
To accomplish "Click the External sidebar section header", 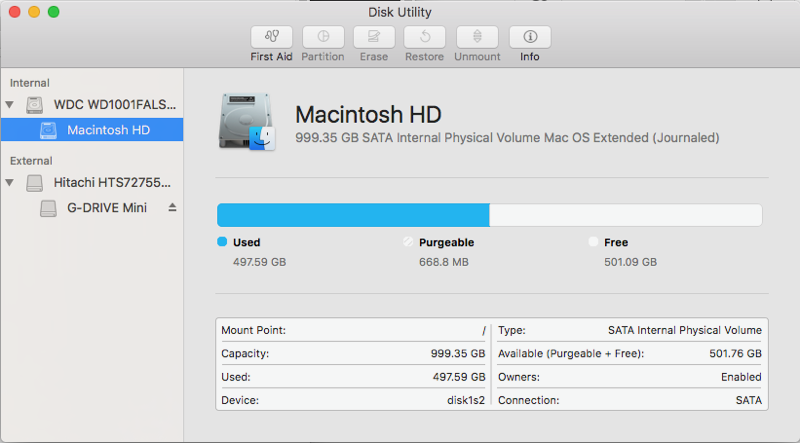I will [x=31, y=161].
